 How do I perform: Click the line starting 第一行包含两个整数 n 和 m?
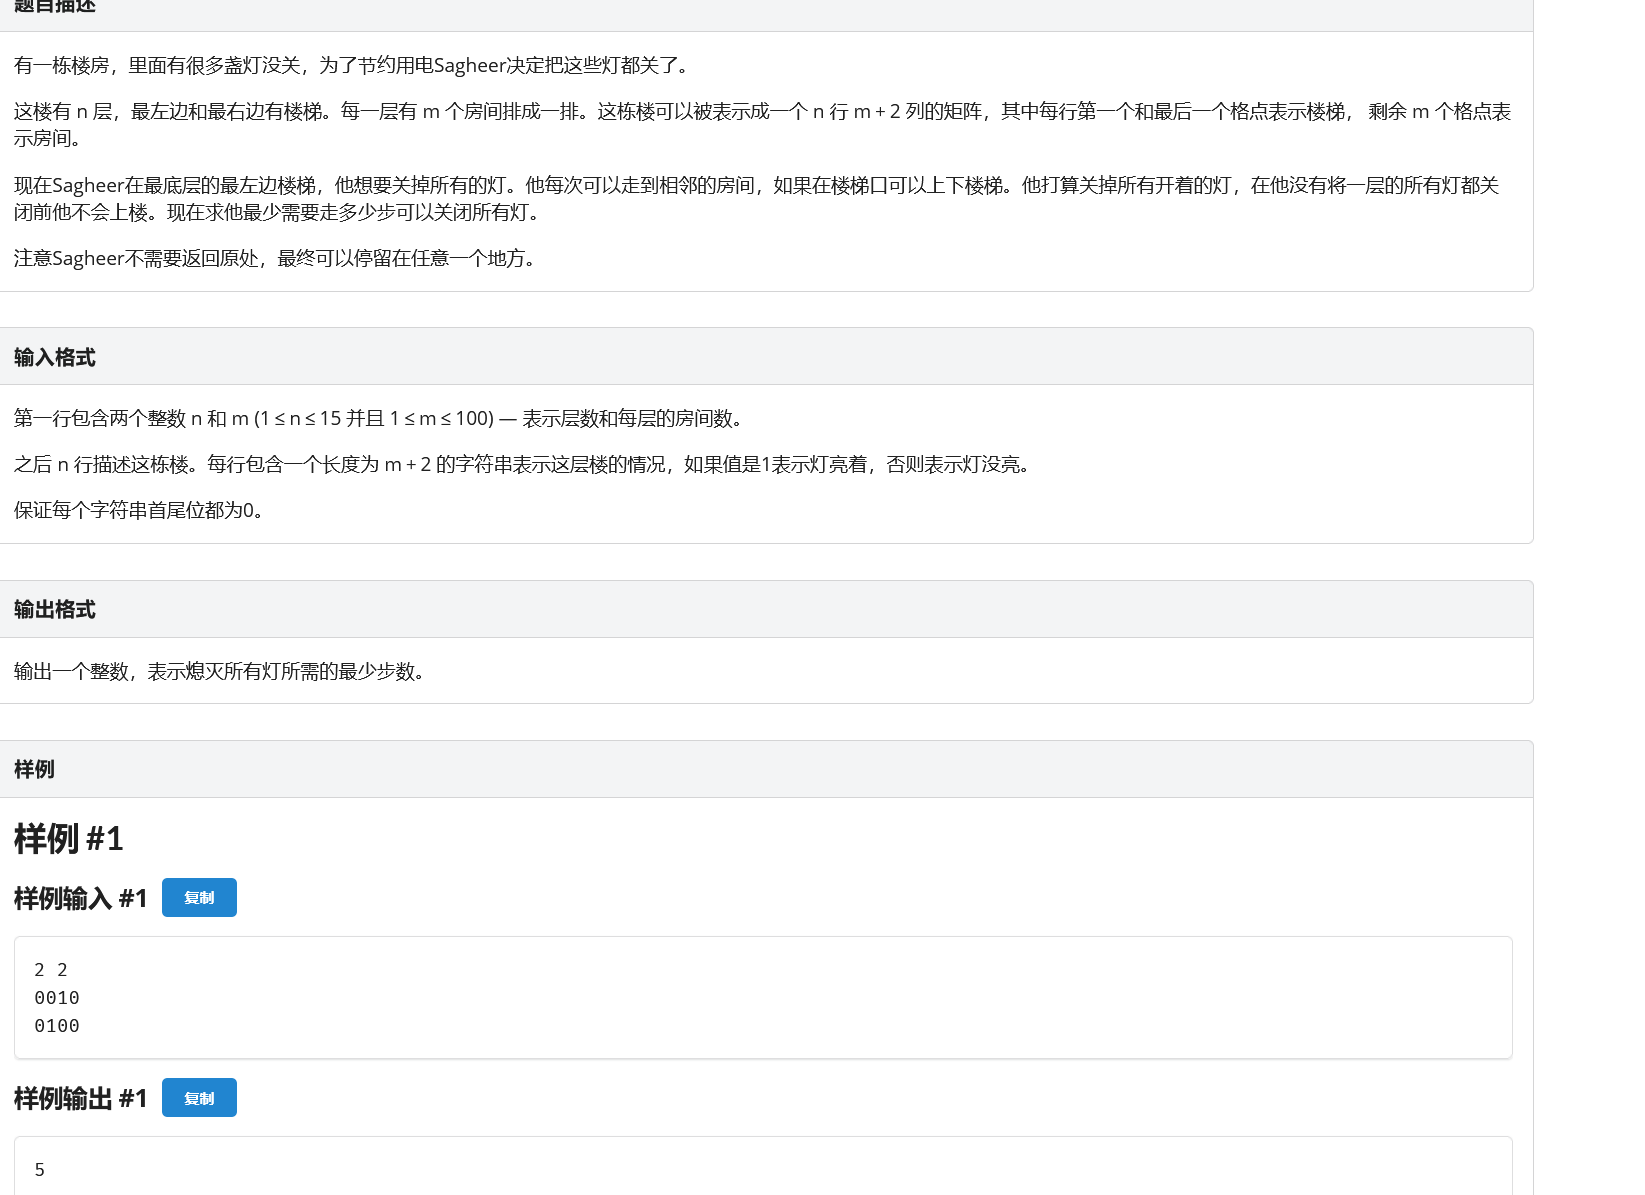click(x=381, y=418)
